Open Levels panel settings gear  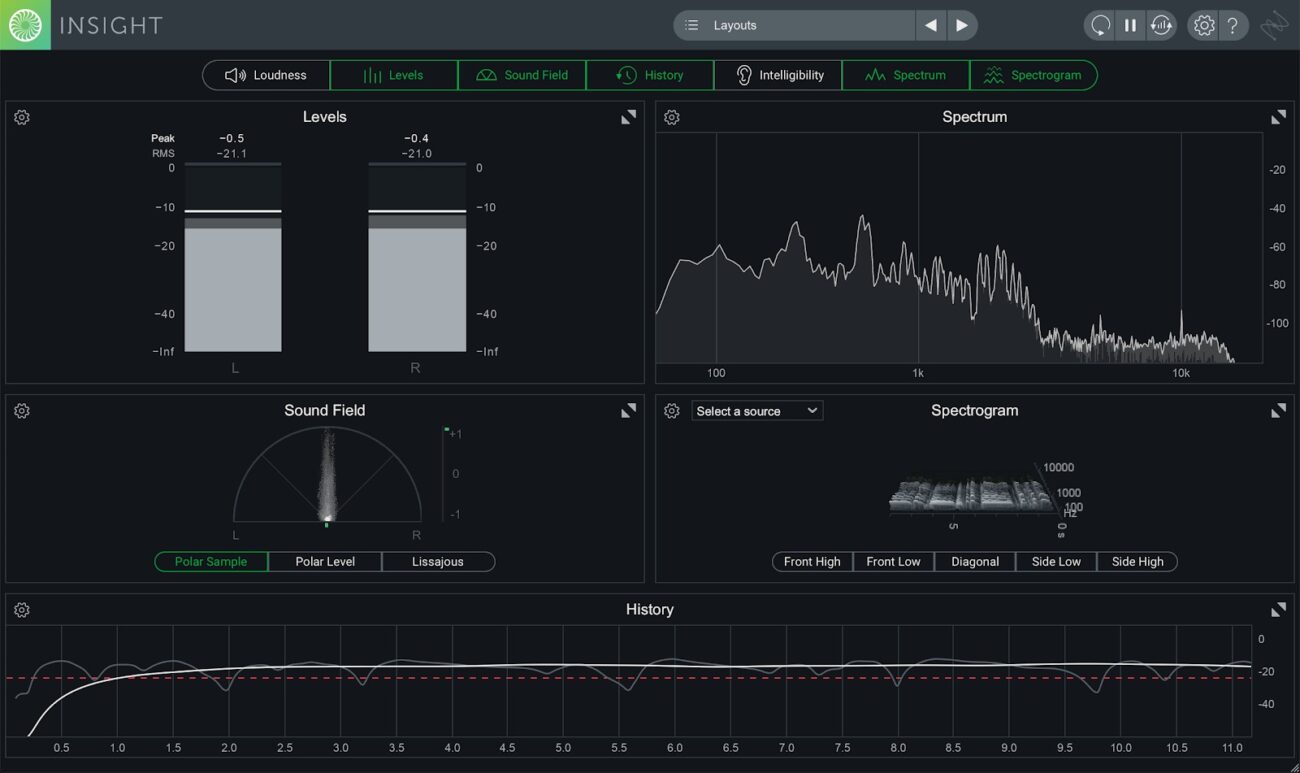click(x=22, y=118)
